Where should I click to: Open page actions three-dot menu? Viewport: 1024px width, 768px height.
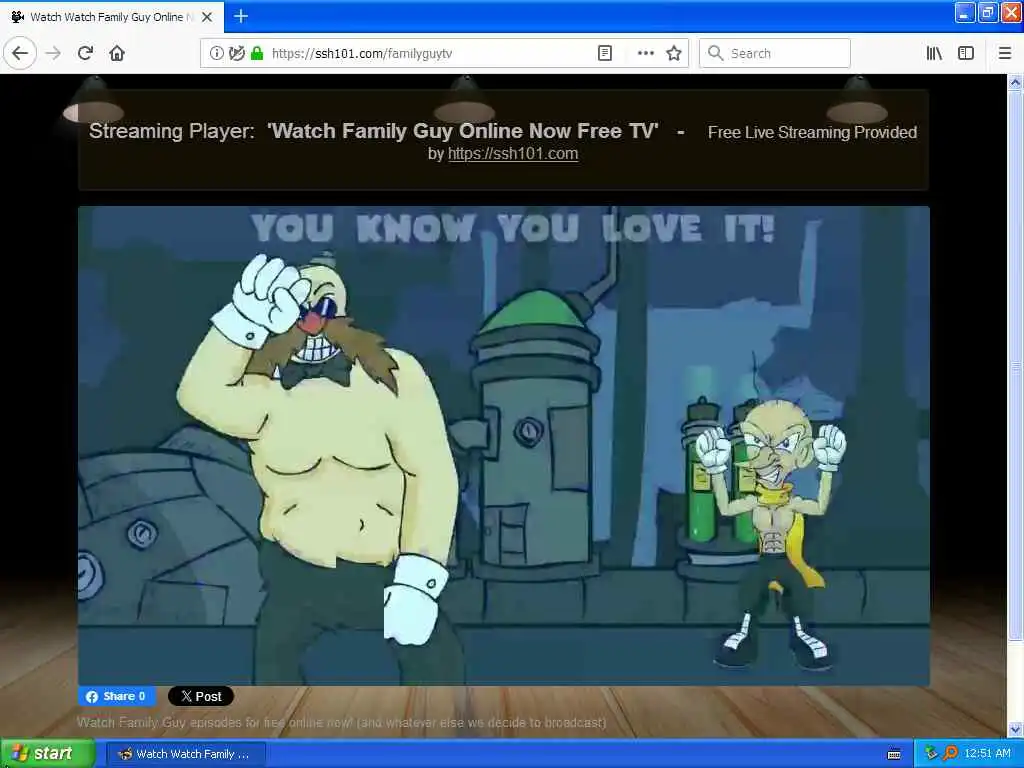(x=645, y=53)
